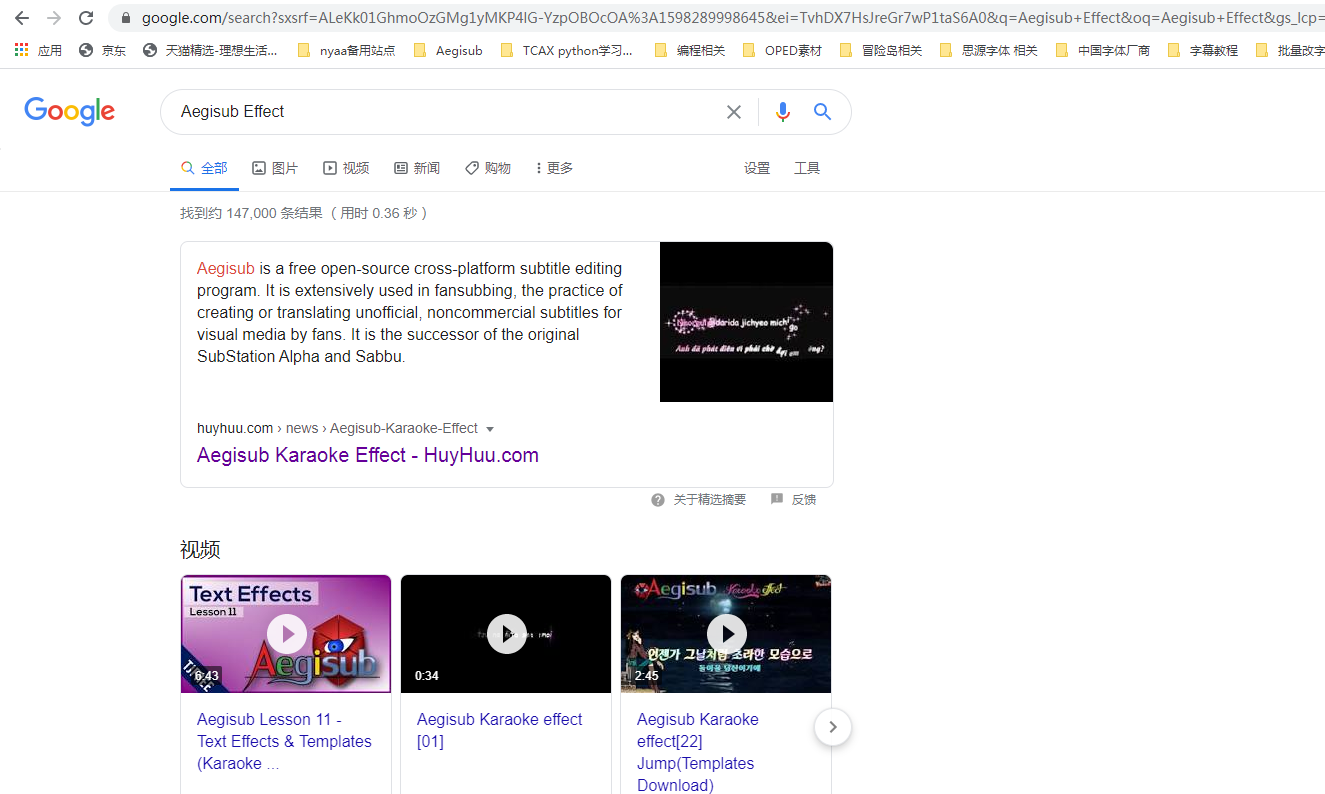Click the browser refresh icon

pyautogui.click(x=84, y=17)
